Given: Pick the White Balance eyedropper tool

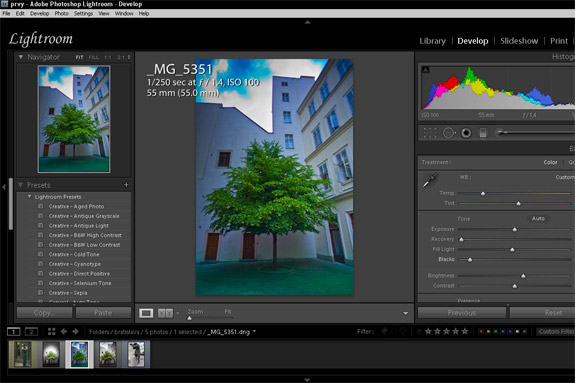Looking at the screenshot, I should pyautogui.click(x=430, y=180).
